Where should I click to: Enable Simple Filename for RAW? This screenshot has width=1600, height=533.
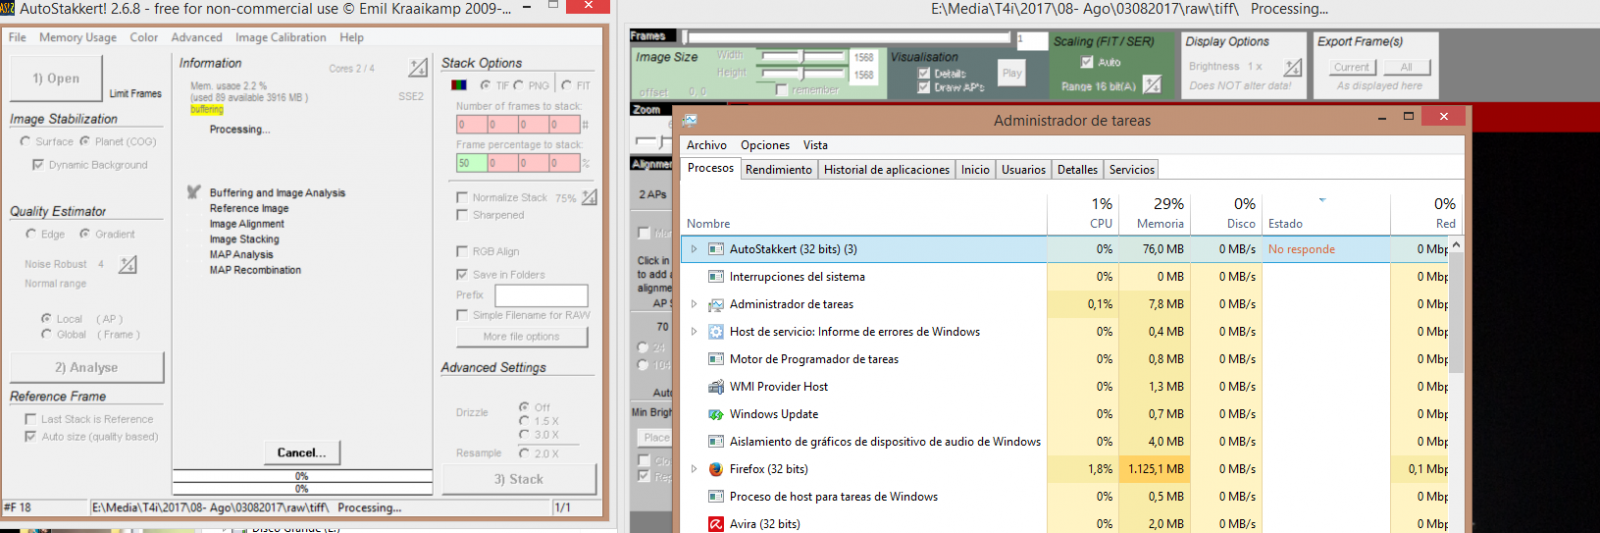[x=462, y=315]
